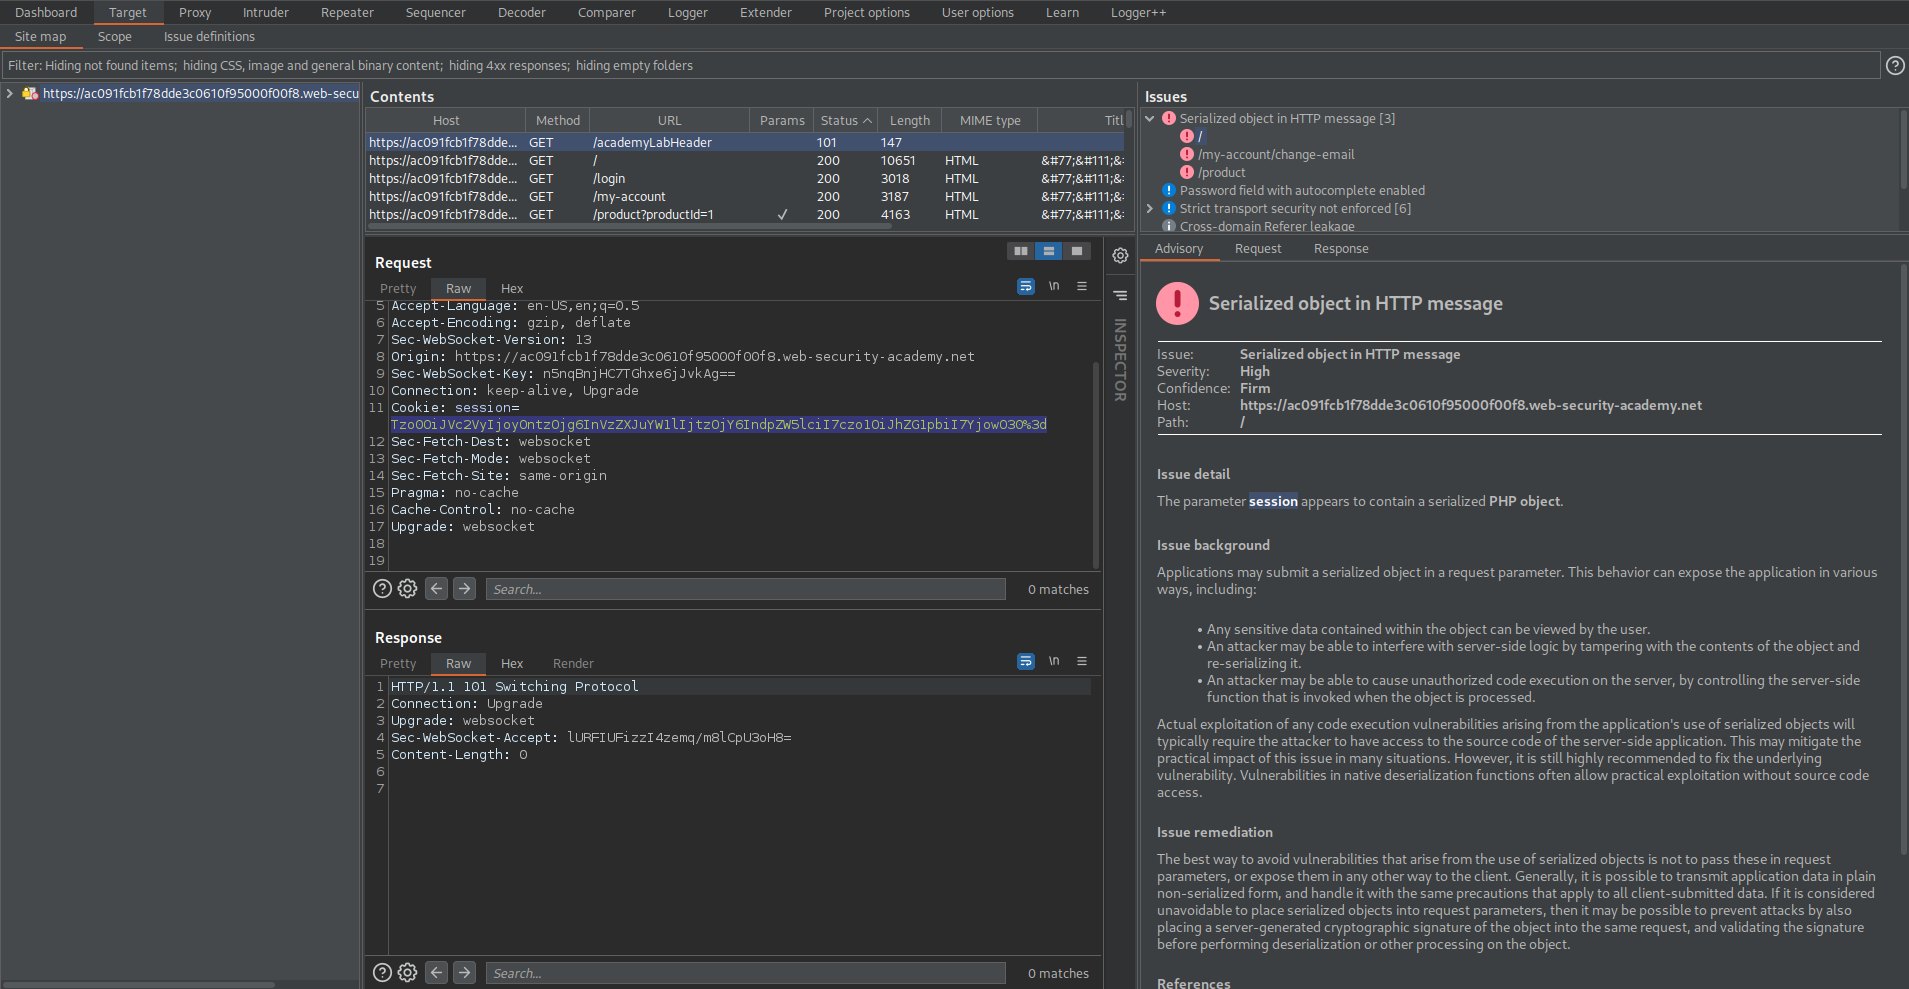Viewport: 1909px width, 989px height.
Task: Click high-severity icon for /product issue
Action: [1187, 173]
